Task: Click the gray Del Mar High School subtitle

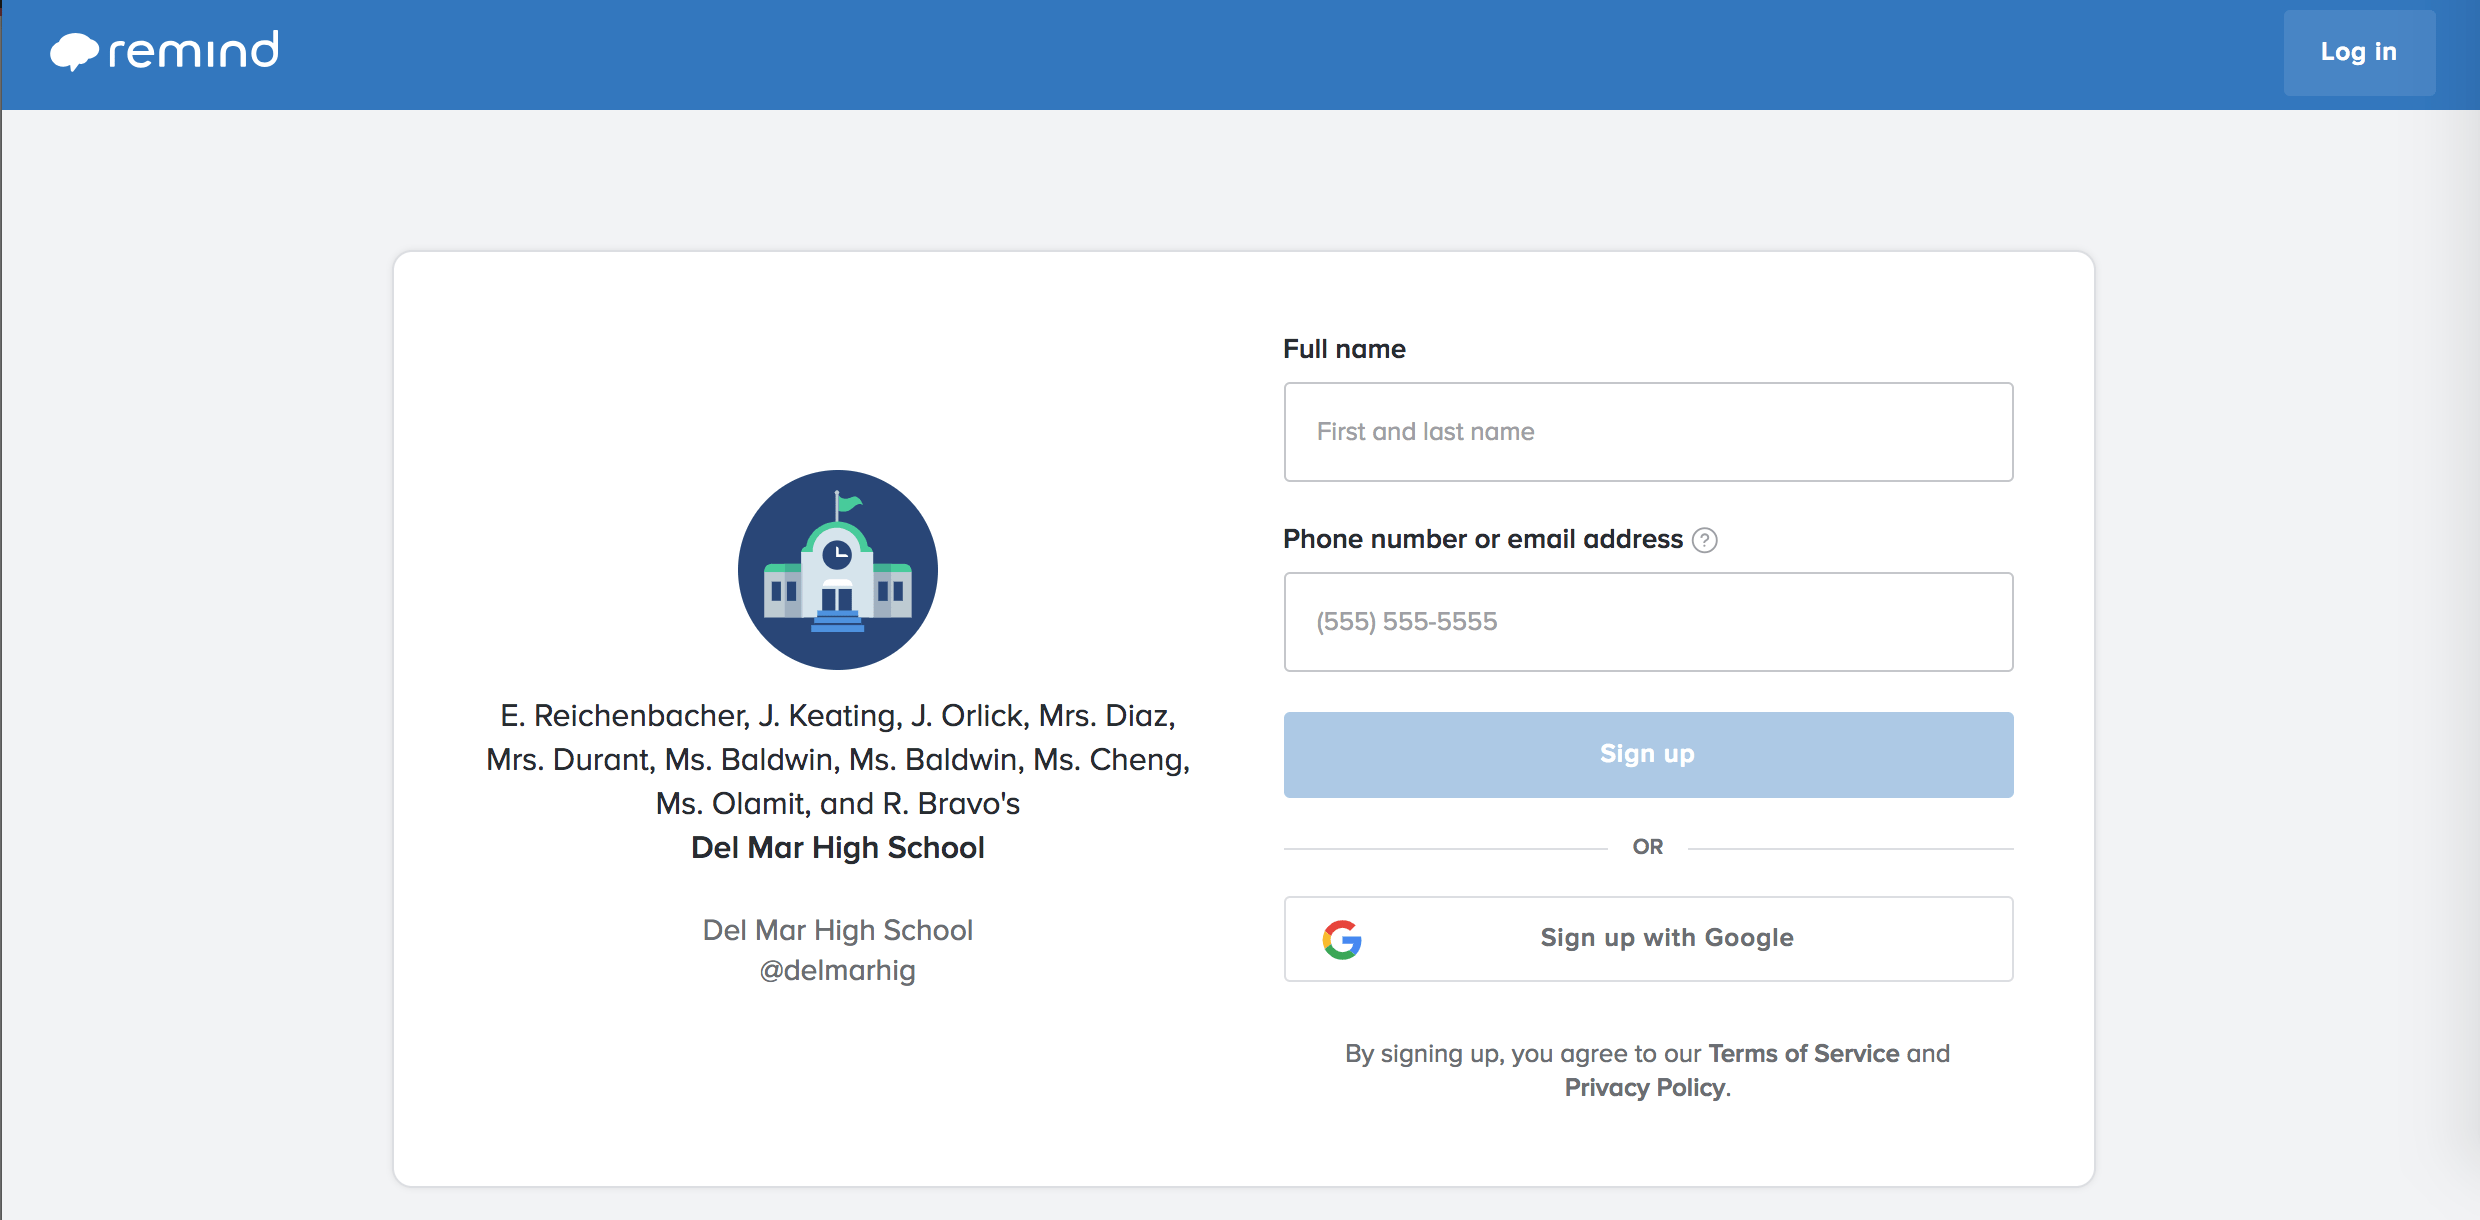Action: coord(837,930)
